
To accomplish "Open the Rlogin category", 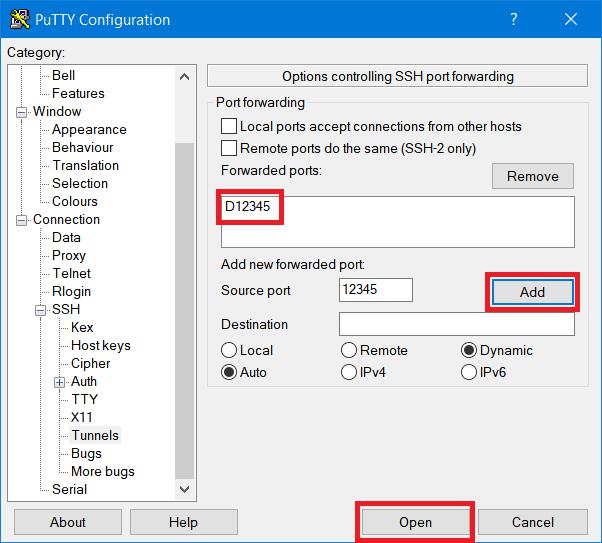I will (71, 291).
